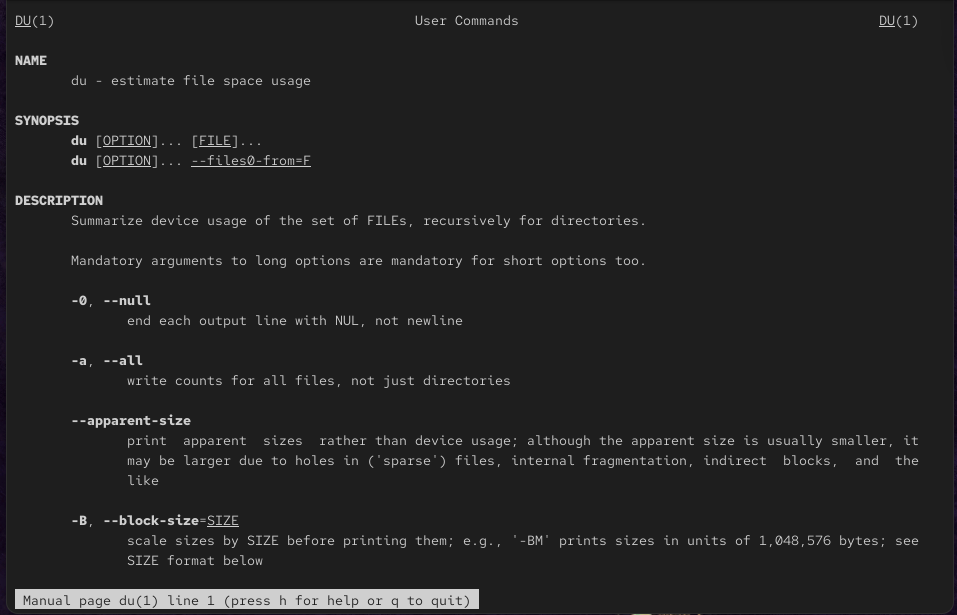The height and width of the screenshot is (615, 957).
Task: Click the 'end each output line with NUL' text
Action: coord(295,321)
